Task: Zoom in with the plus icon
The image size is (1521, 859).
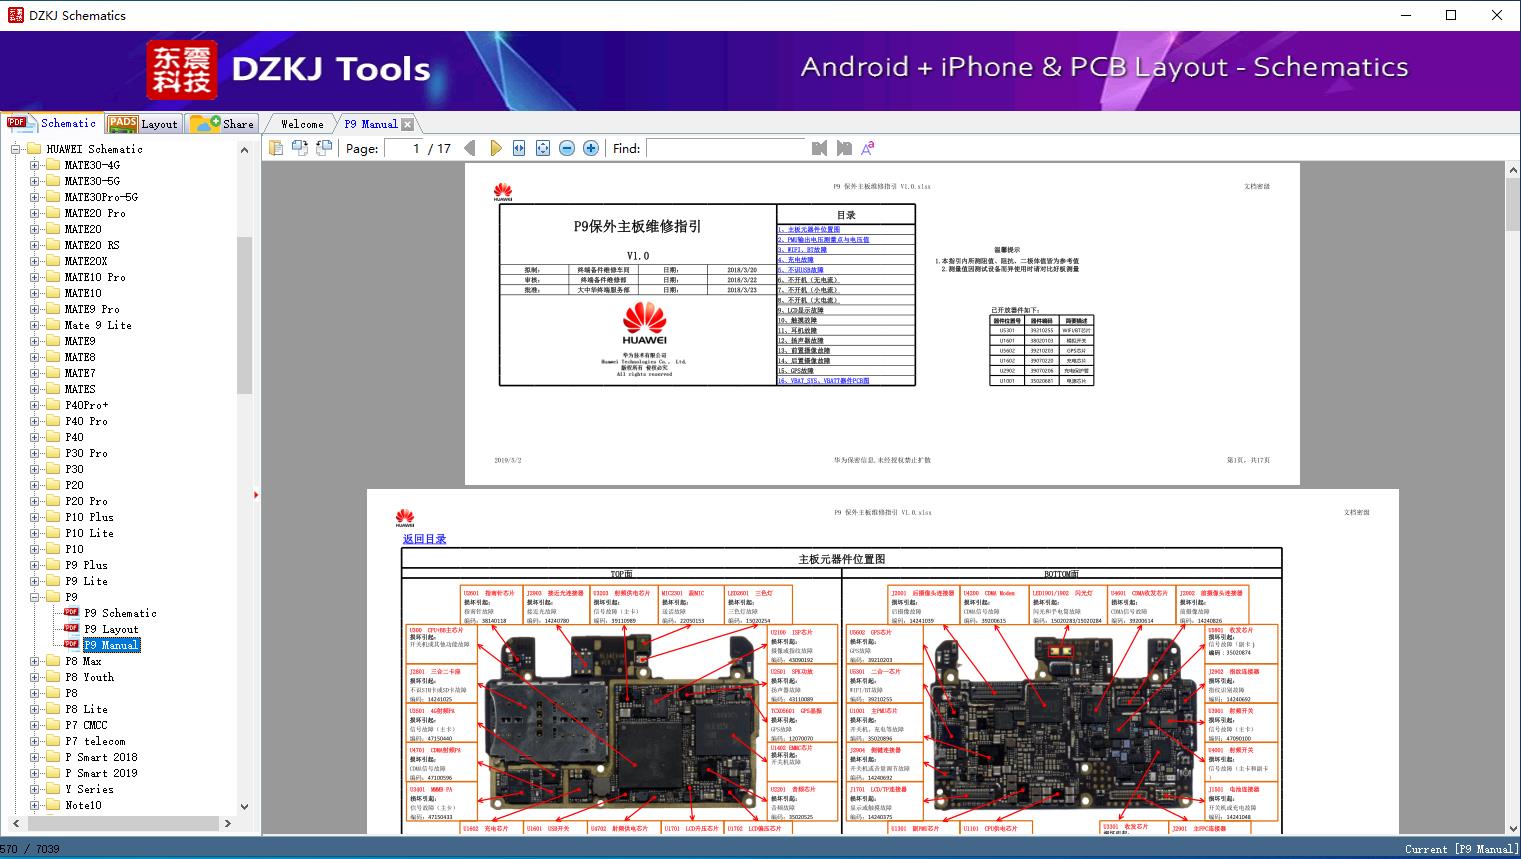Action: (x=591, y=148)
